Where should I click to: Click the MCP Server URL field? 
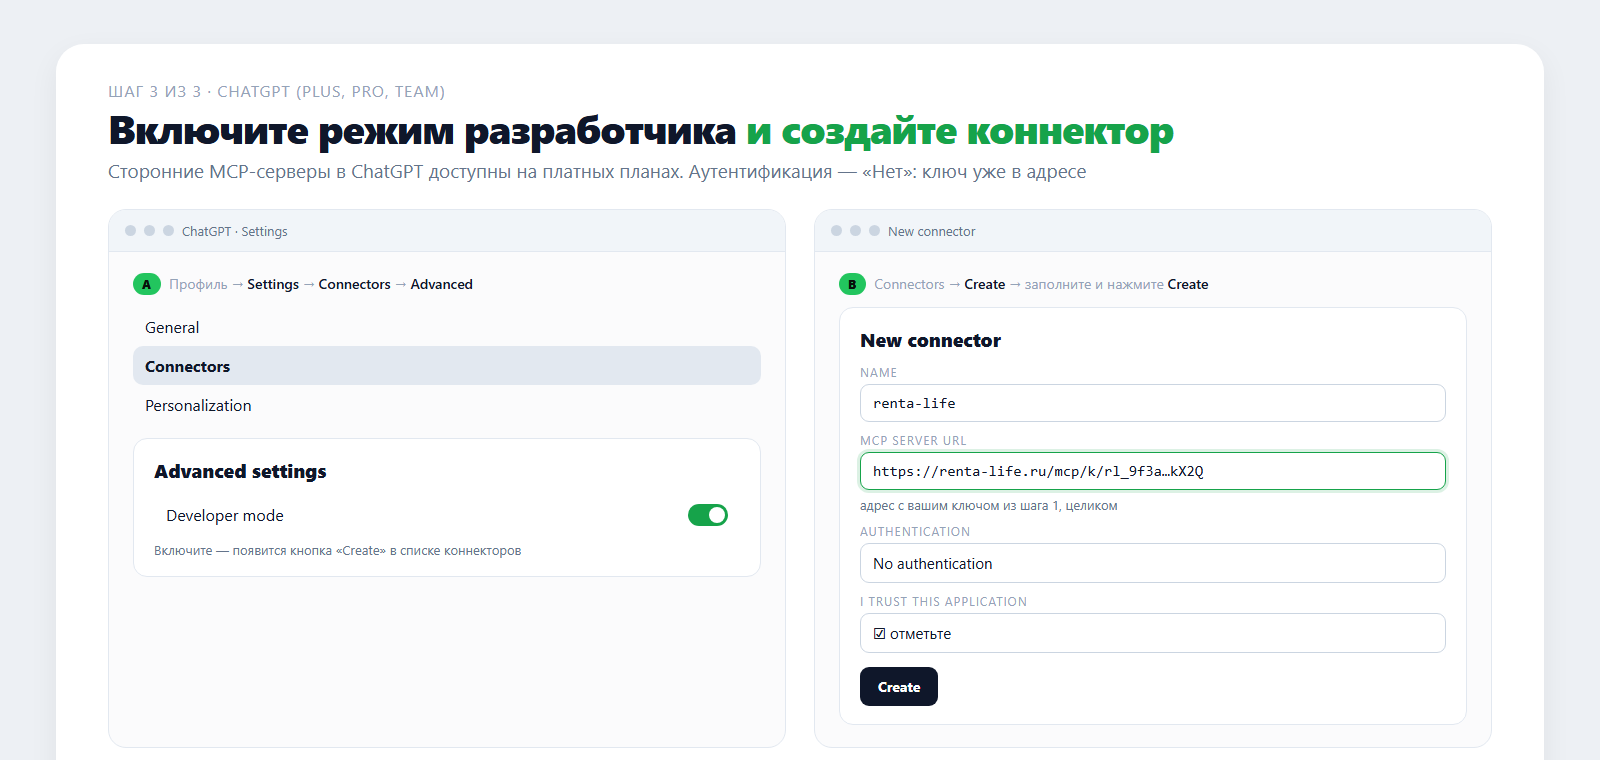click(x=1153, y=471)
